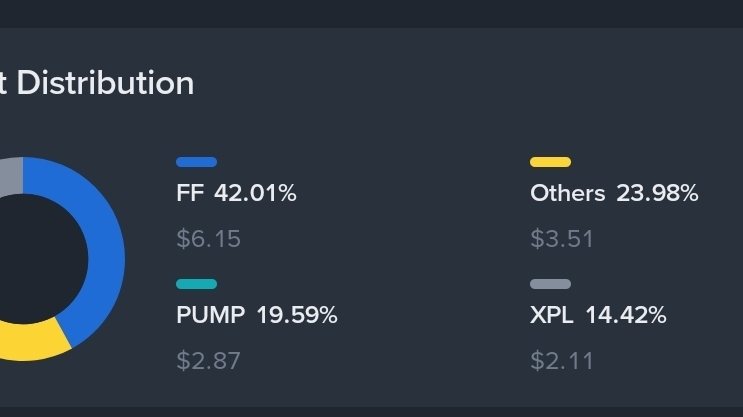
Task: Click the blue FF legend color pill
Action: (196, 162)
